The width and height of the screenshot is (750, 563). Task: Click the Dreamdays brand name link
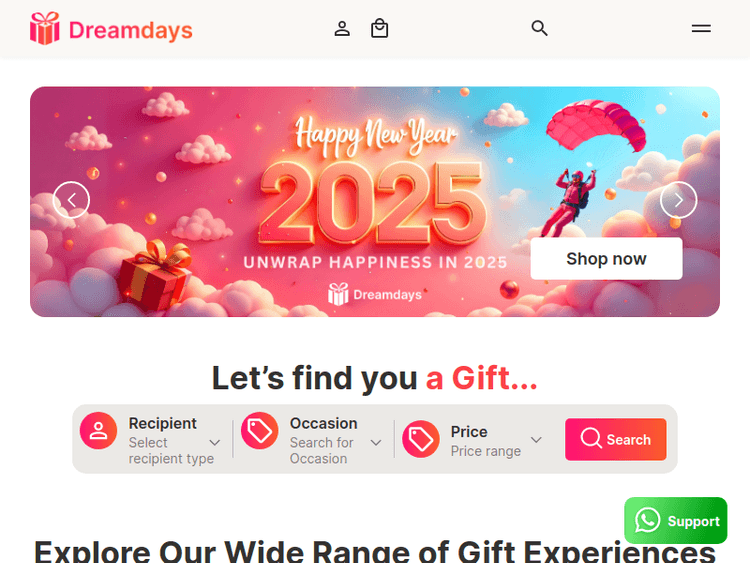[x=131, y=30]
